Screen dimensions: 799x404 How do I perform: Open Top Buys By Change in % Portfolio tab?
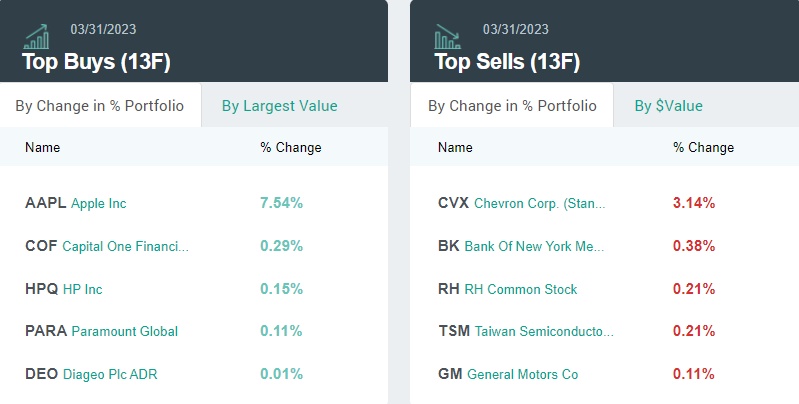(99, 106)
